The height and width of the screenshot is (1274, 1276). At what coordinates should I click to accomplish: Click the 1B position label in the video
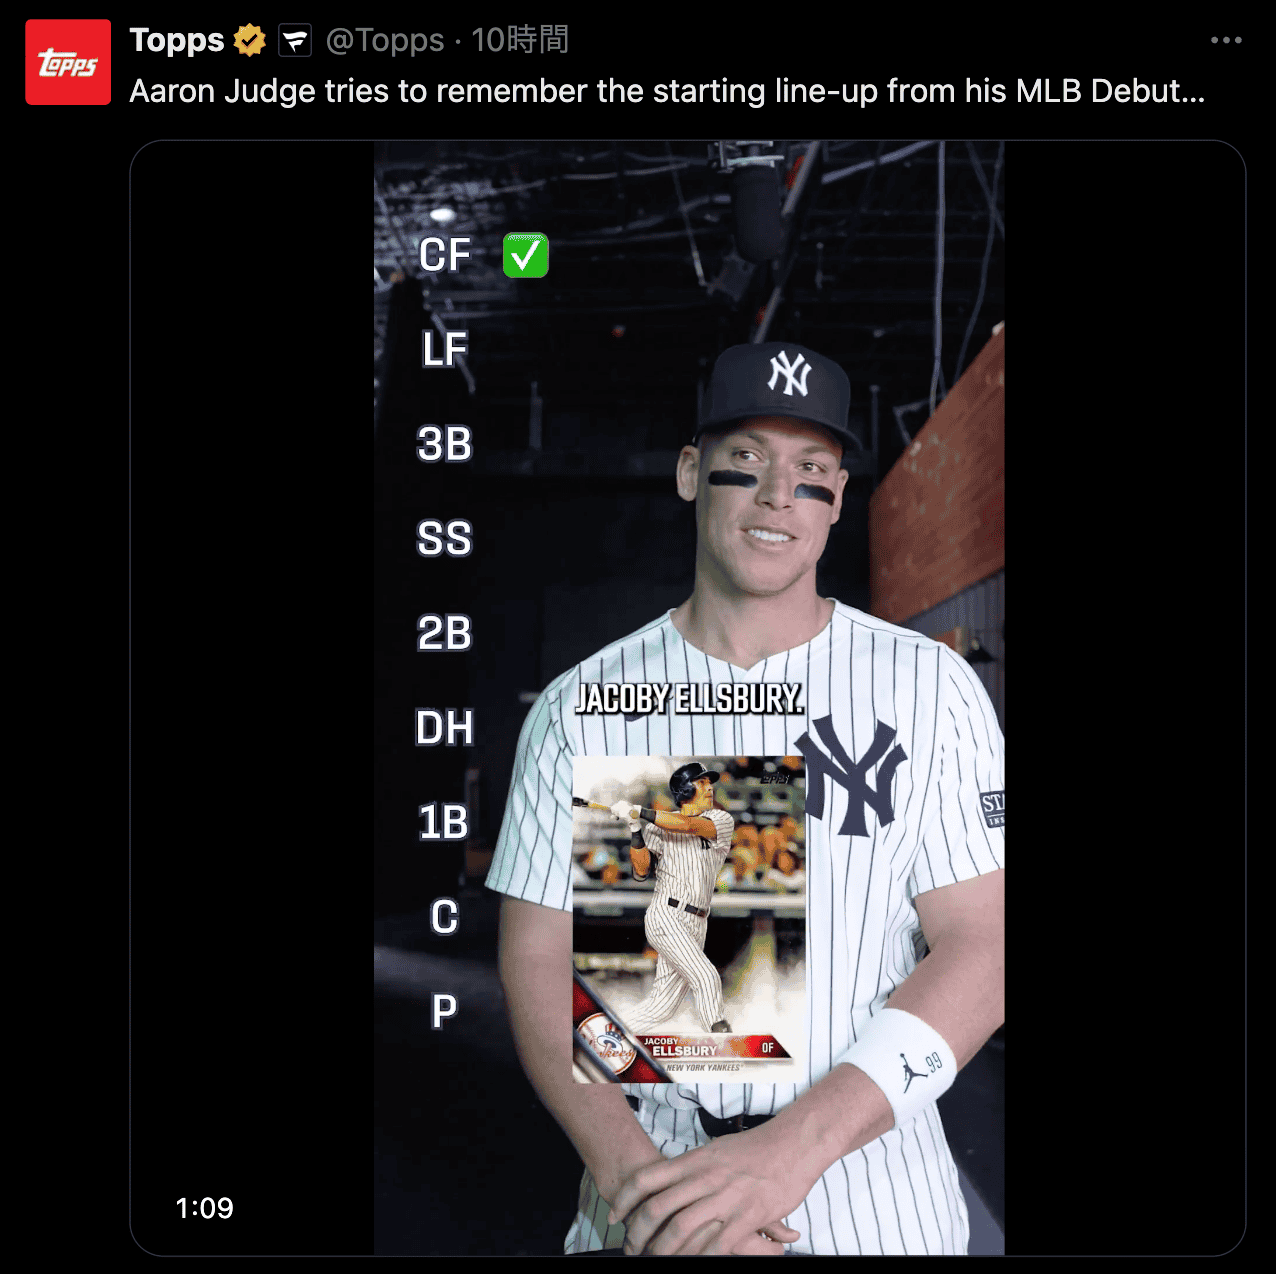pos(445,823)
